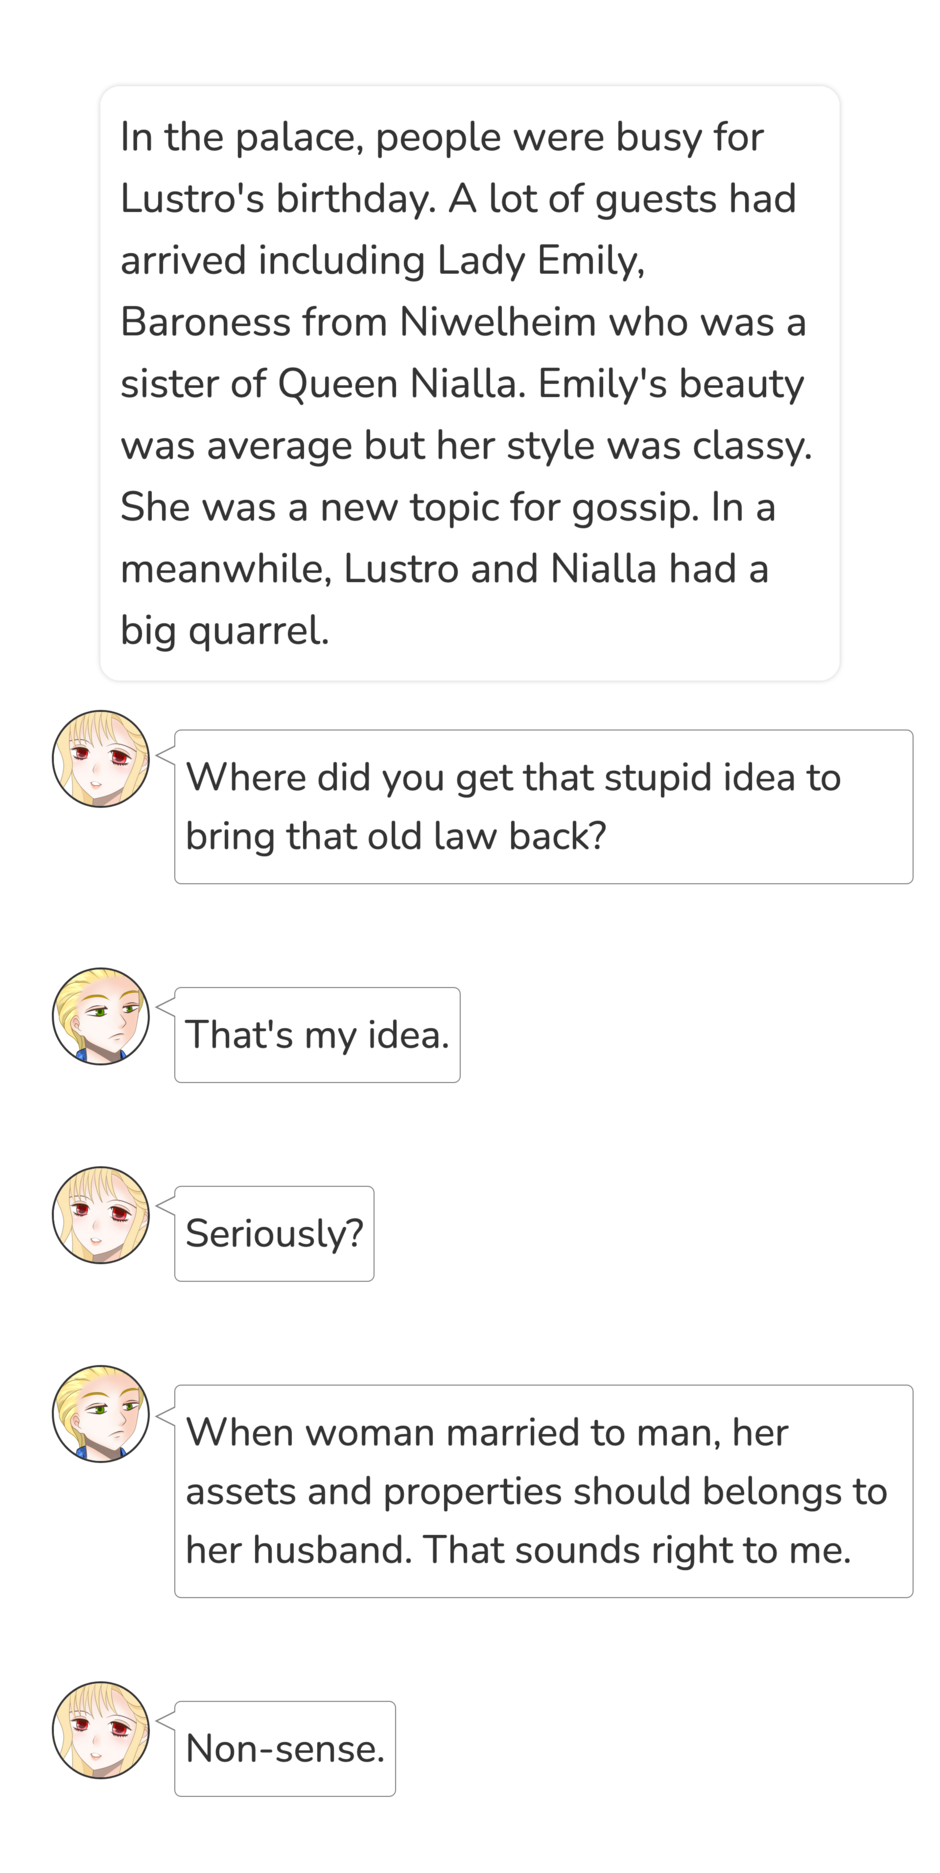Viewport: 940px width, 1873px height.
Task: Click the red-eyed avatar next to "Seriously?"
Action: pyautogui.click(x=100, y=1215)
